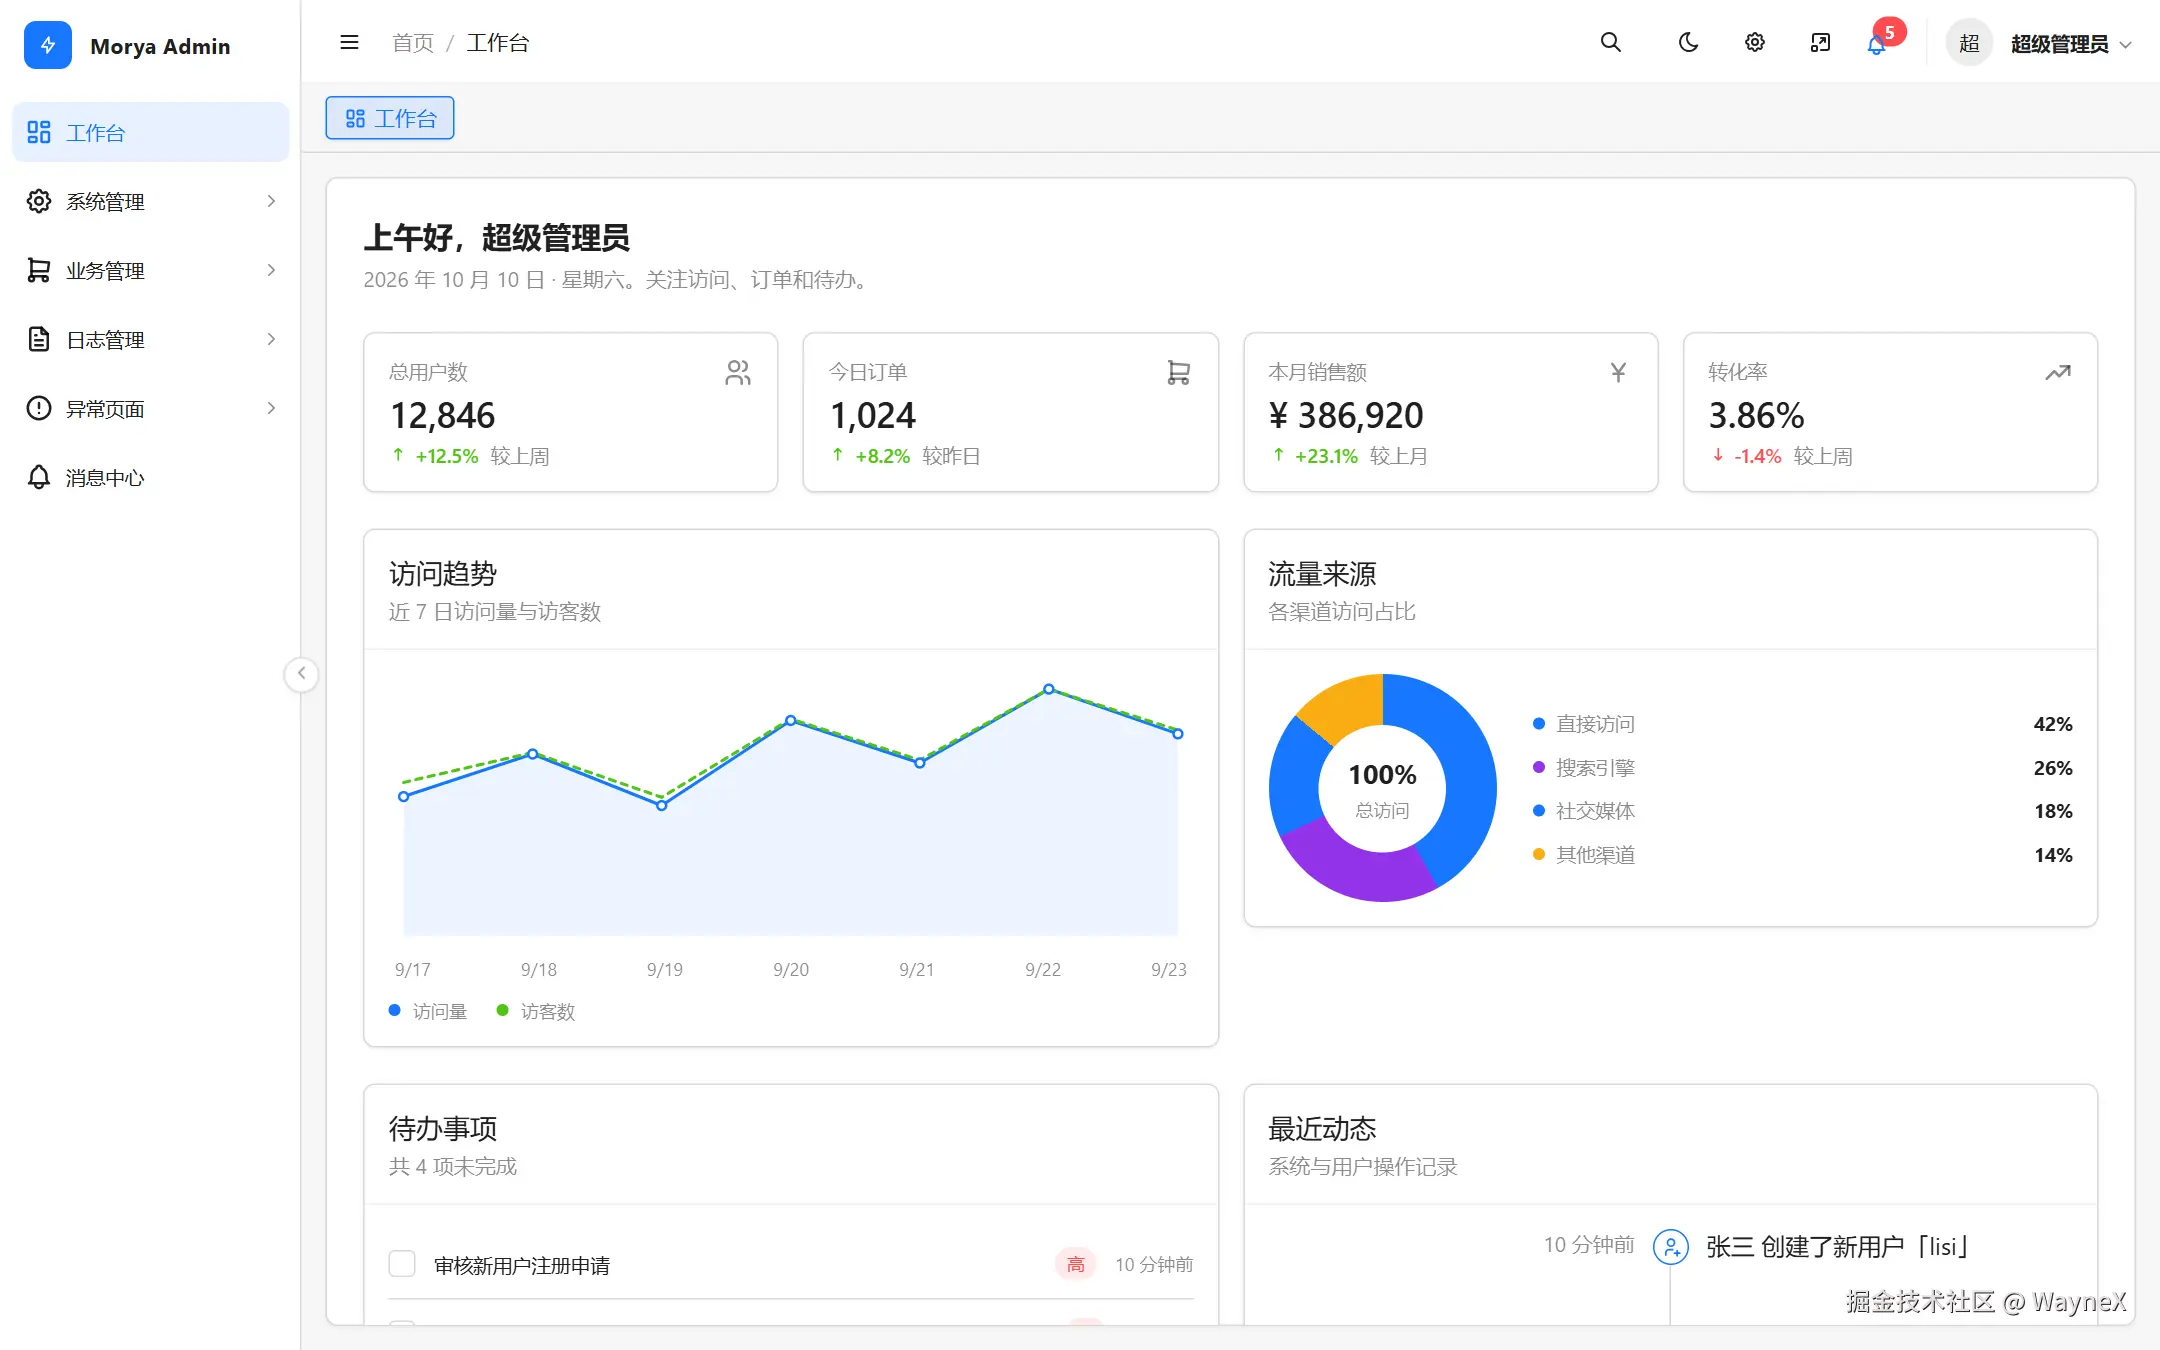
Task: Expand 系统管理 sidebar menu
Action: click(x=151, y=201)
